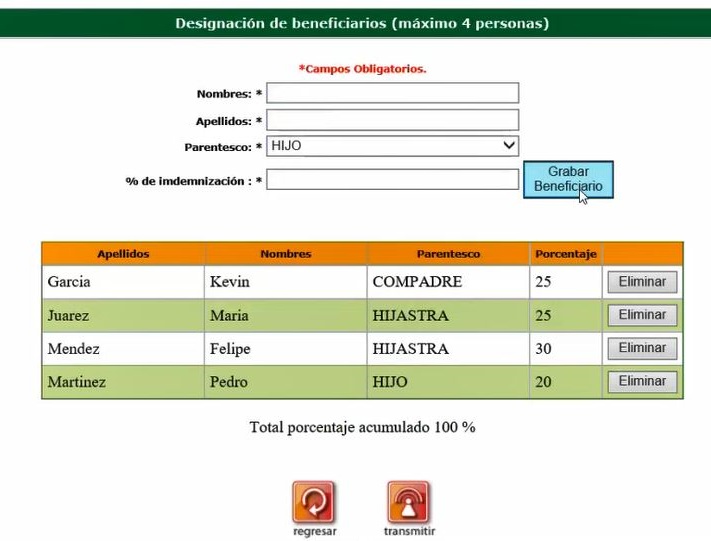Click the regresar back icon
The image size is (711, 541).
point(313,502)
